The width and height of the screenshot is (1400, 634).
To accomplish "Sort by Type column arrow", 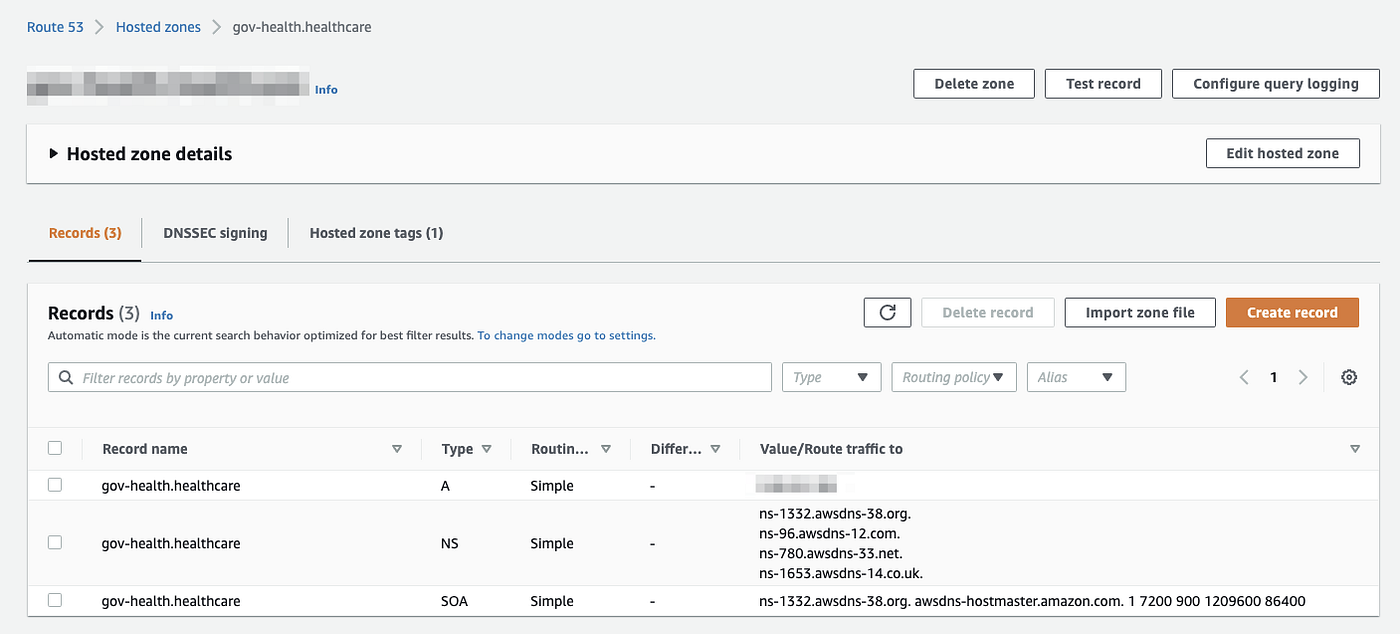I will (487, 449).
